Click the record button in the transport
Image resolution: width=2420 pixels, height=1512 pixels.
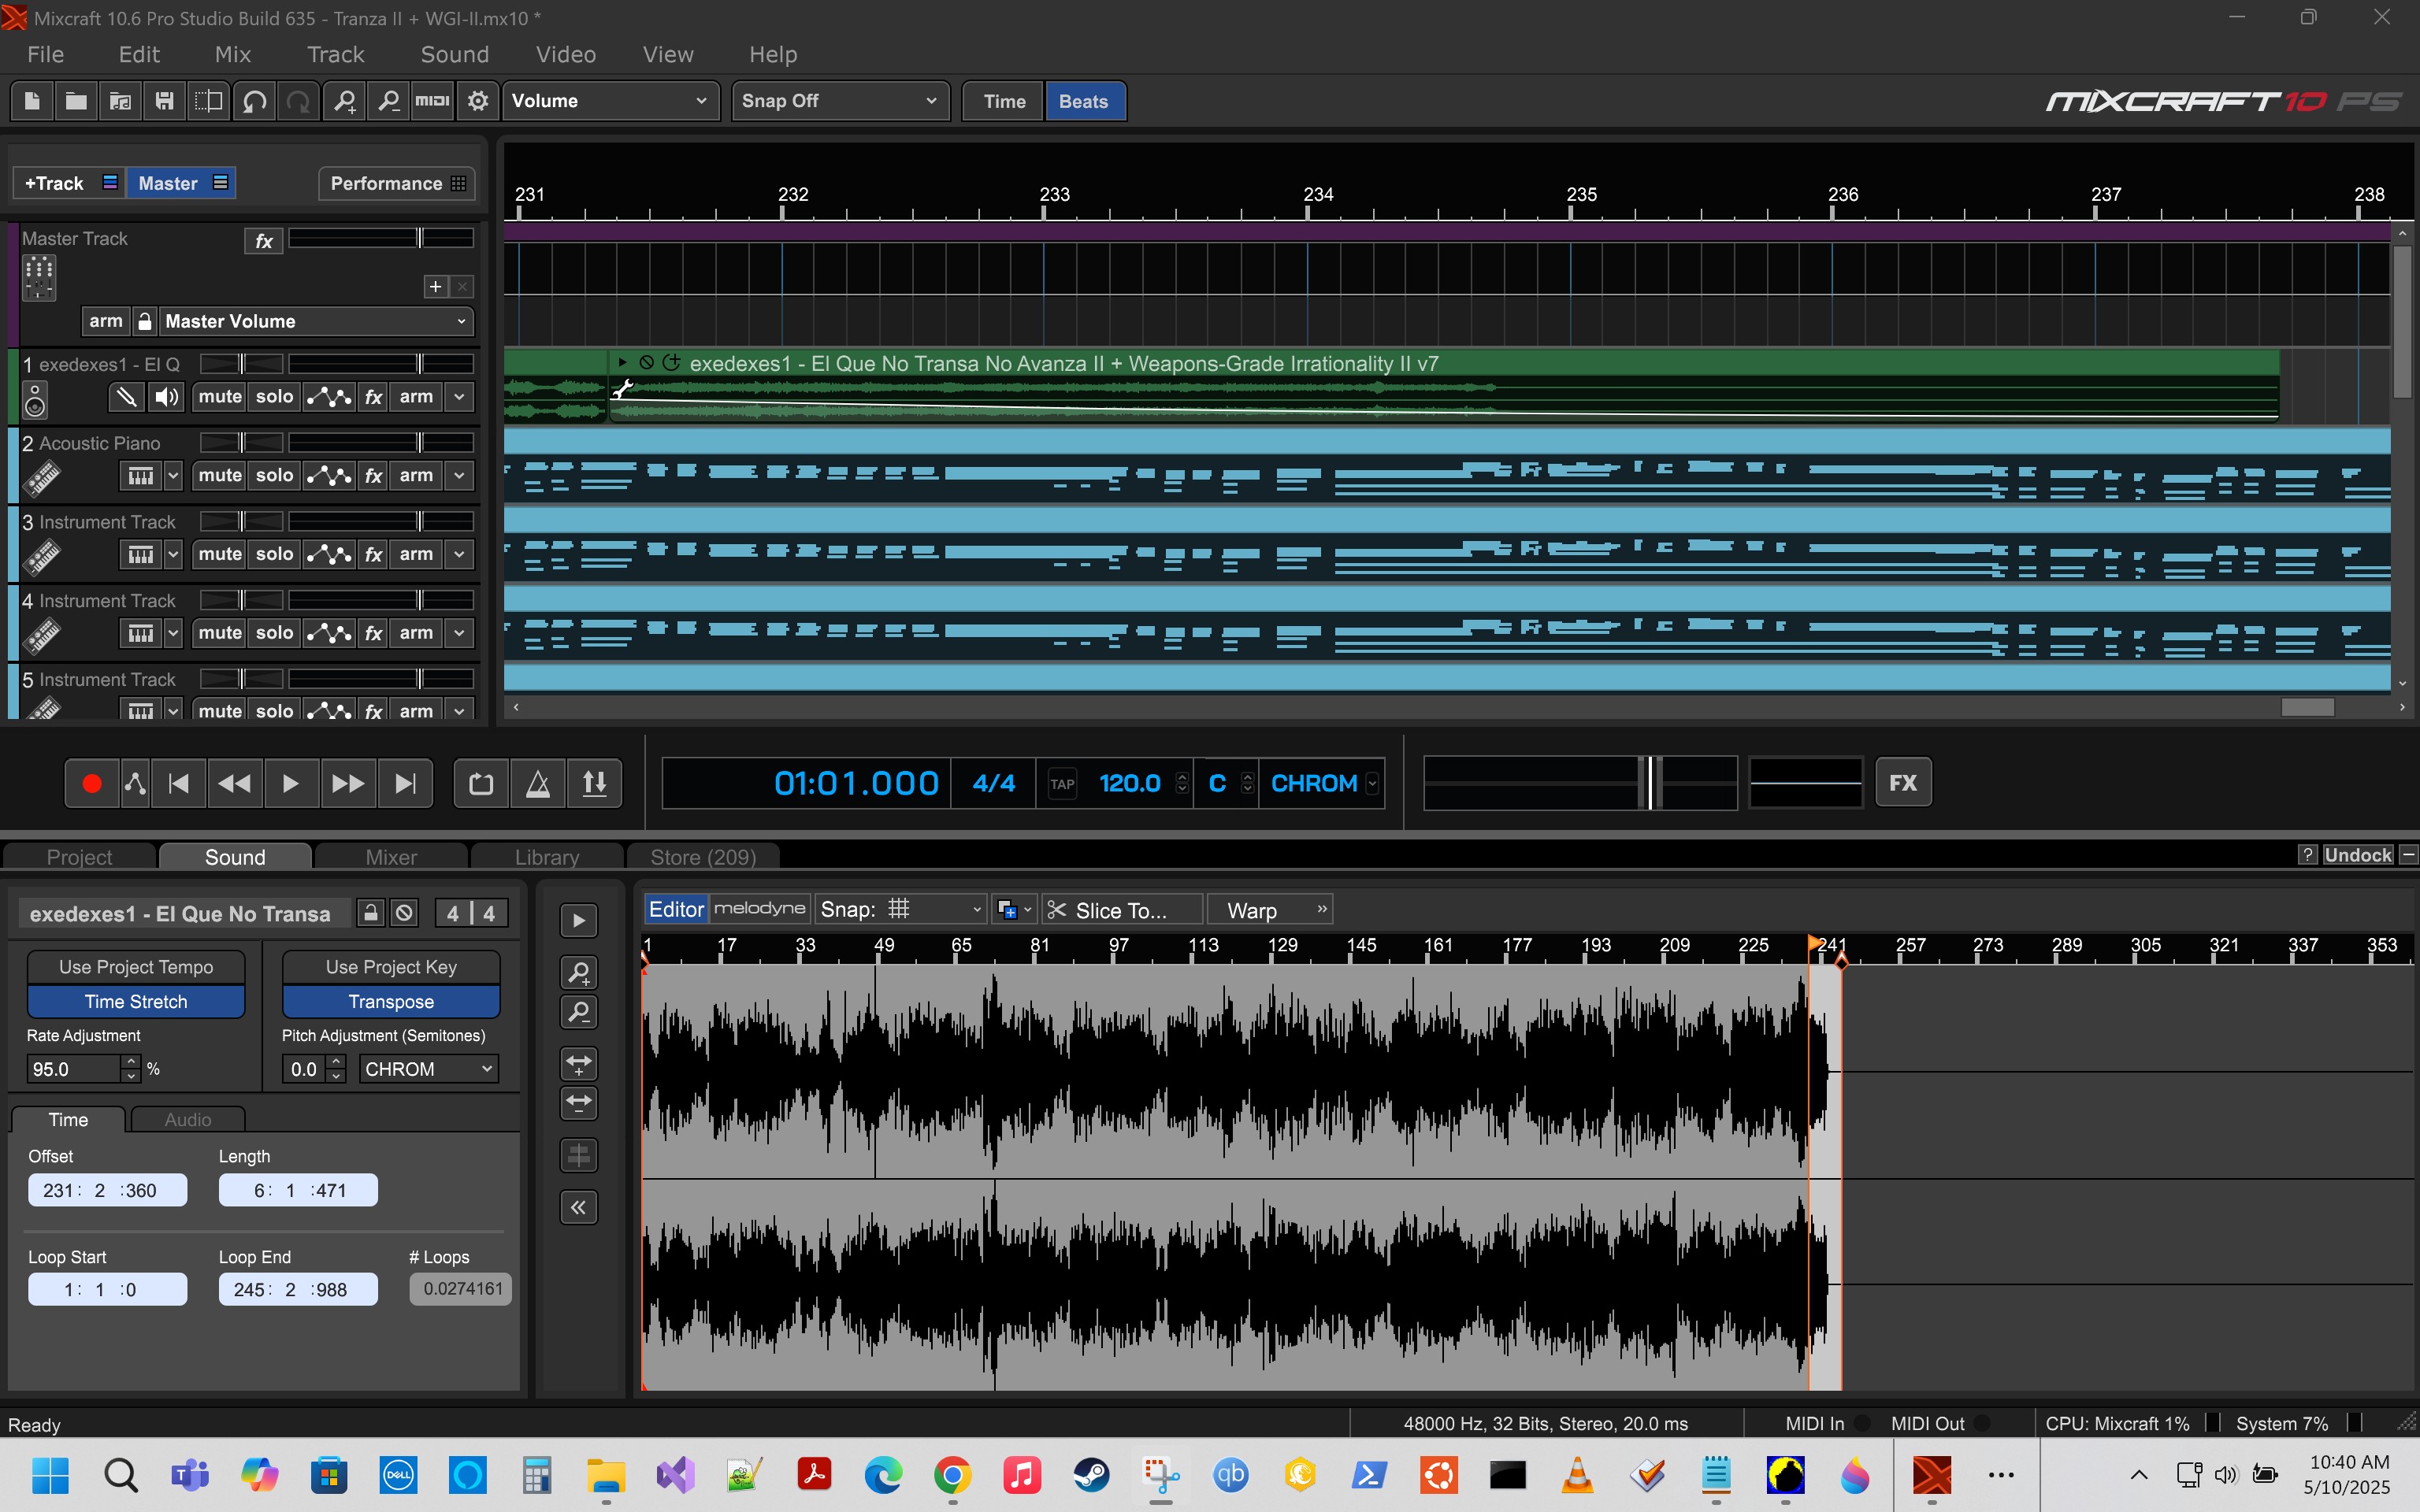click(92, 783)
